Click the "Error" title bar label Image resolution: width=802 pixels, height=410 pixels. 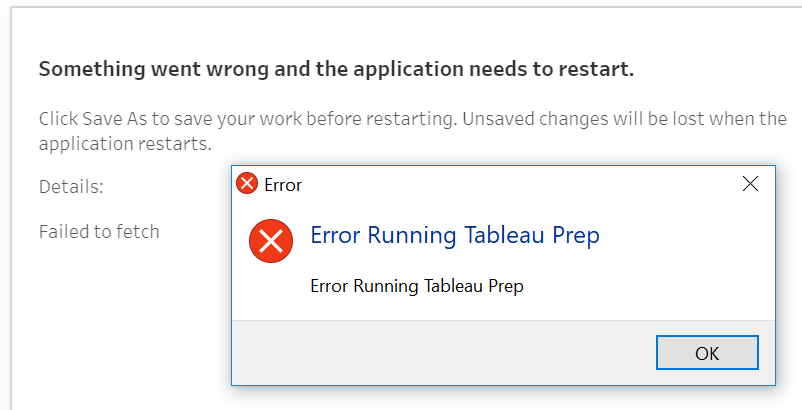click(x=283, y=185)
